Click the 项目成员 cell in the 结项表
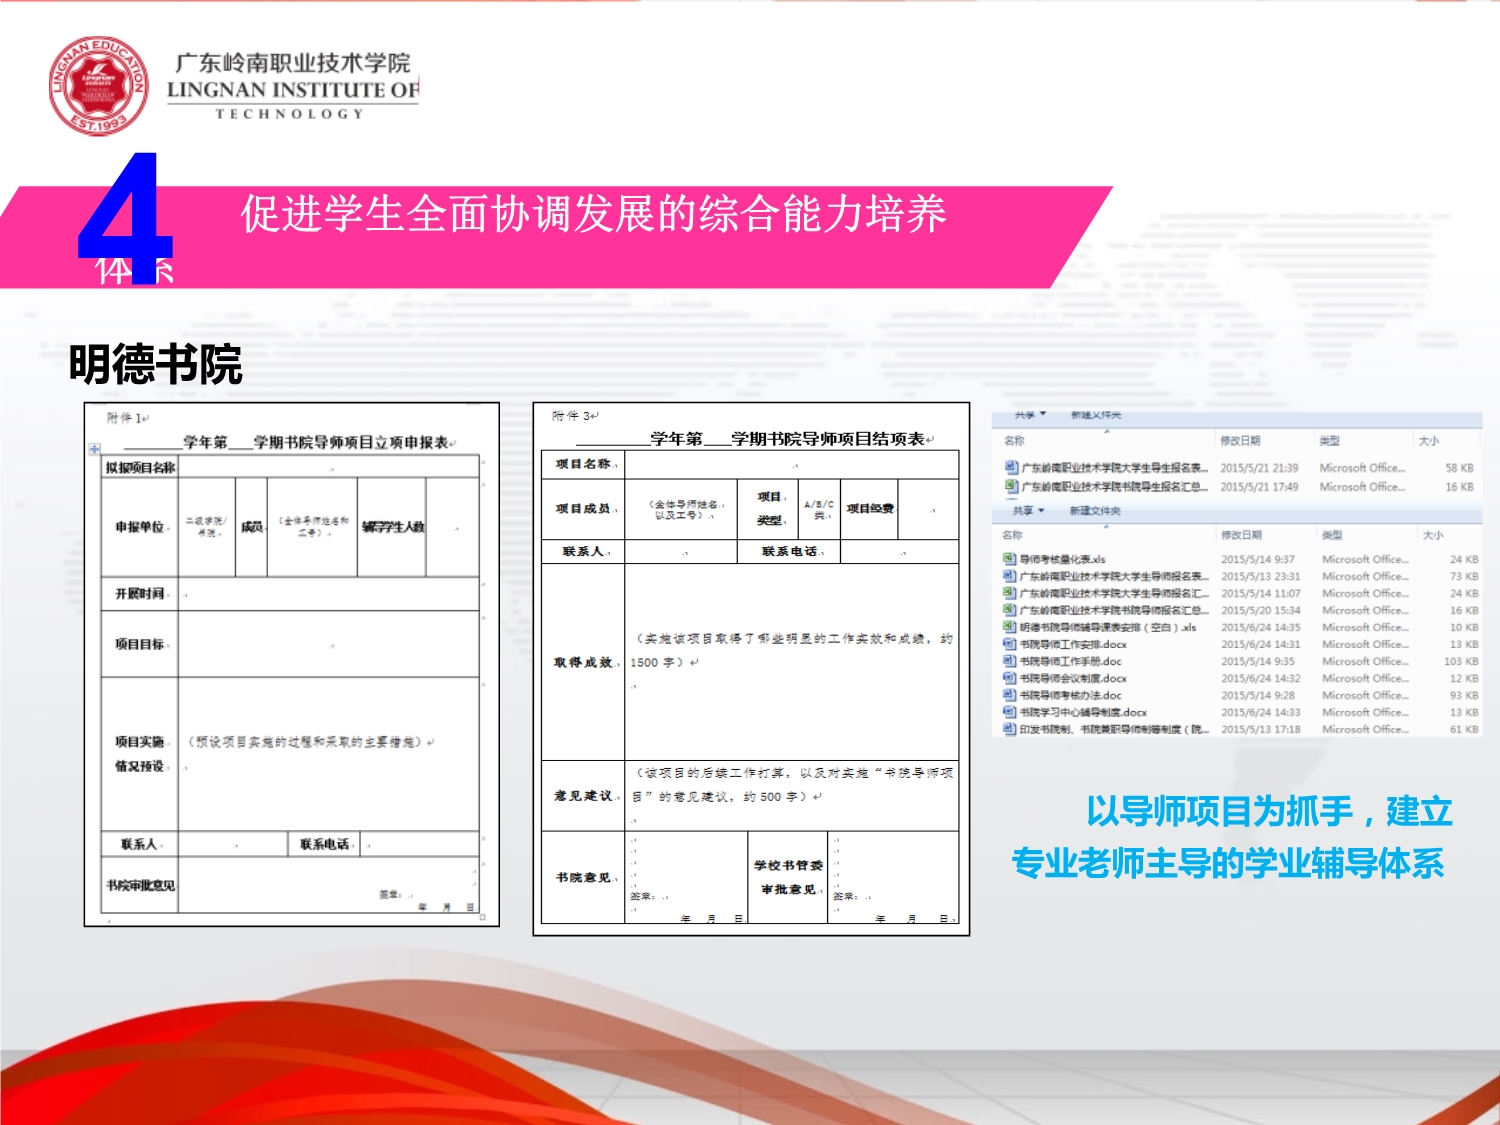 pyautogui.click(x=584, y=509)
